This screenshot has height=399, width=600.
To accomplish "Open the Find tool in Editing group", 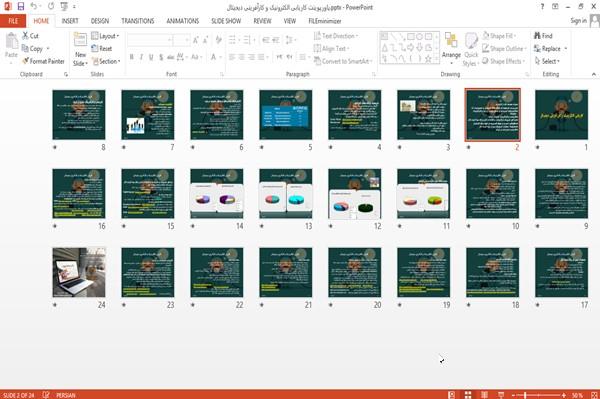I will coord(543,36).
